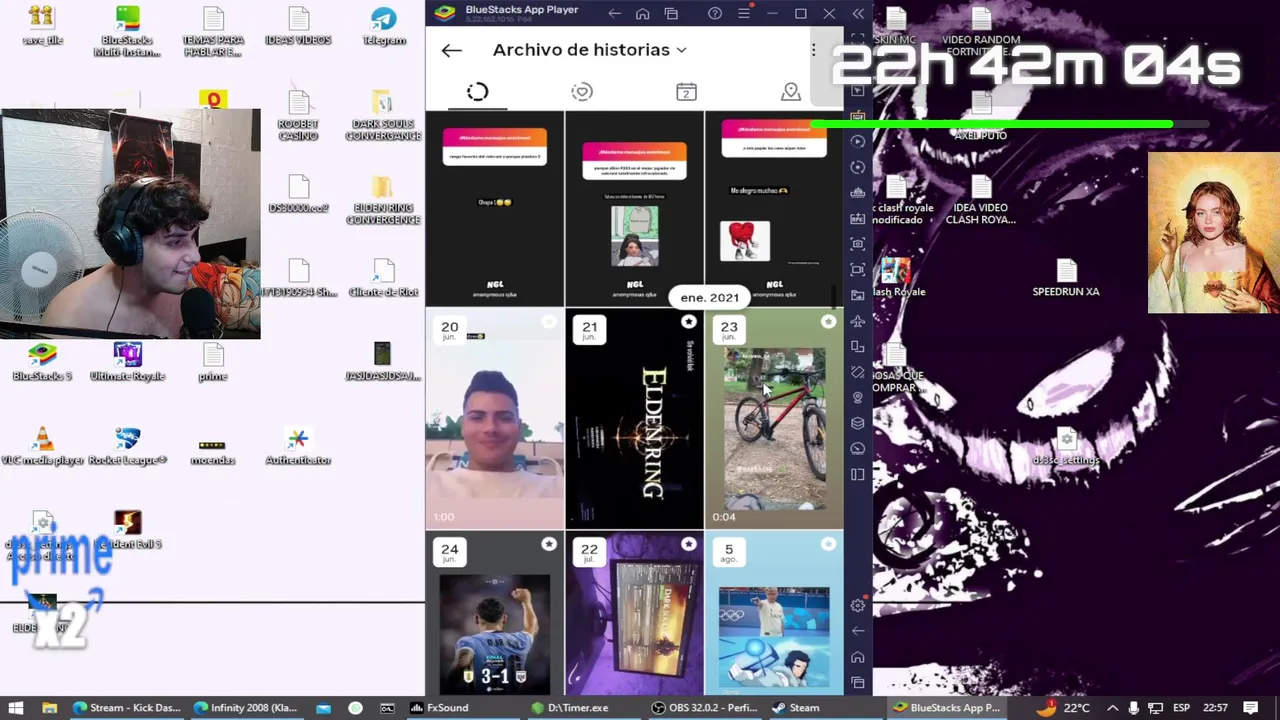Click the BlueStacks side panel layout icon

(x=858, y=475)
